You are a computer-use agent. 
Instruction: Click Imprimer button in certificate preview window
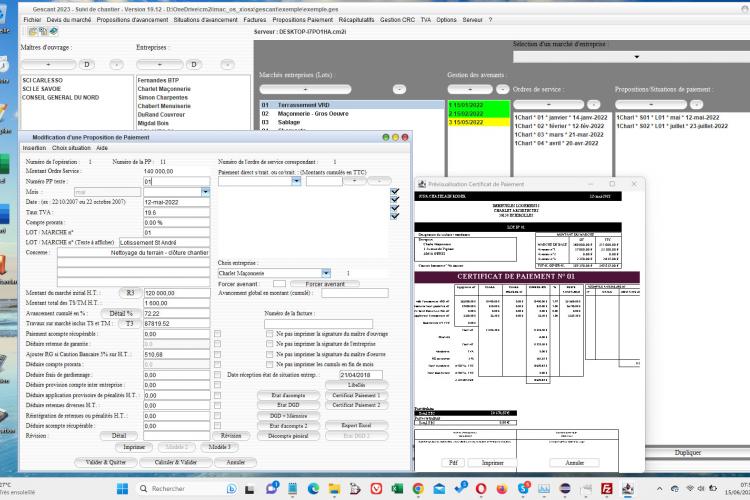click(492, 463)
